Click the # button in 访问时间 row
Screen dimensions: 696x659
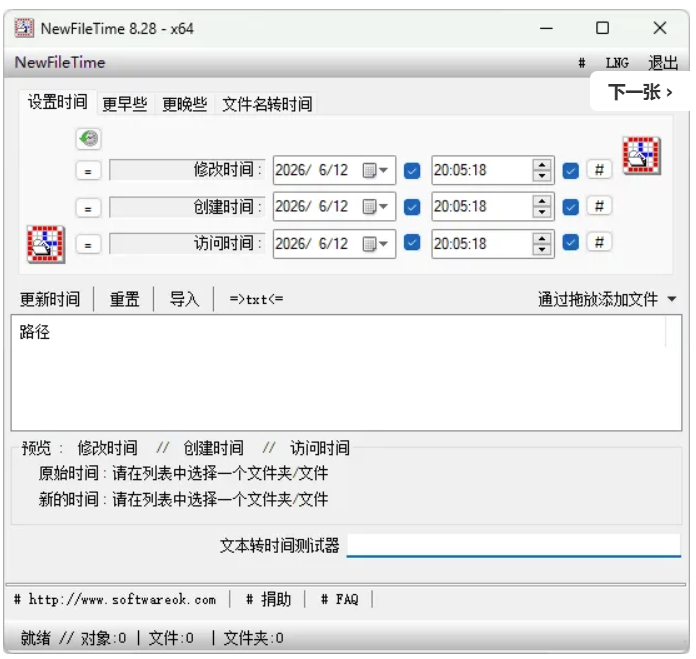(599, 242)
